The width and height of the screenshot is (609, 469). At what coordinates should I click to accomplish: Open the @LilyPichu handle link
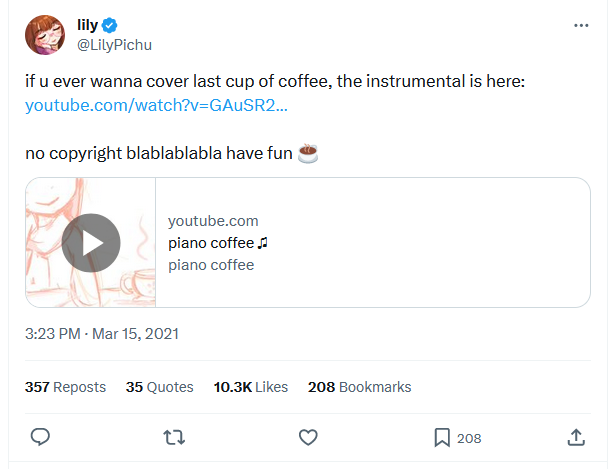(x=114, y=45)
